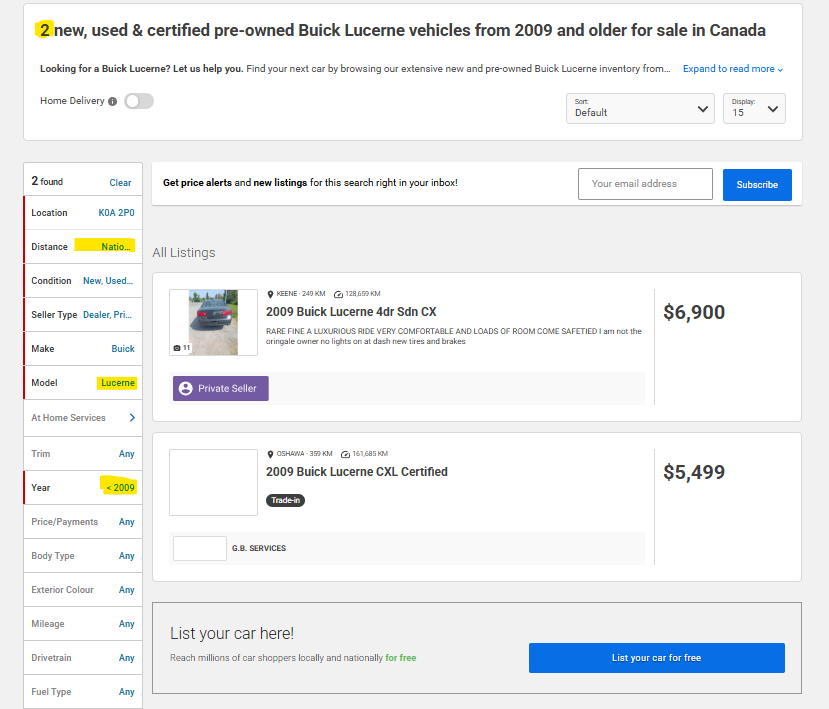Screen dimensions: 829x709
Task: Click the Private Seller person icon
Action: pos(186,388)
